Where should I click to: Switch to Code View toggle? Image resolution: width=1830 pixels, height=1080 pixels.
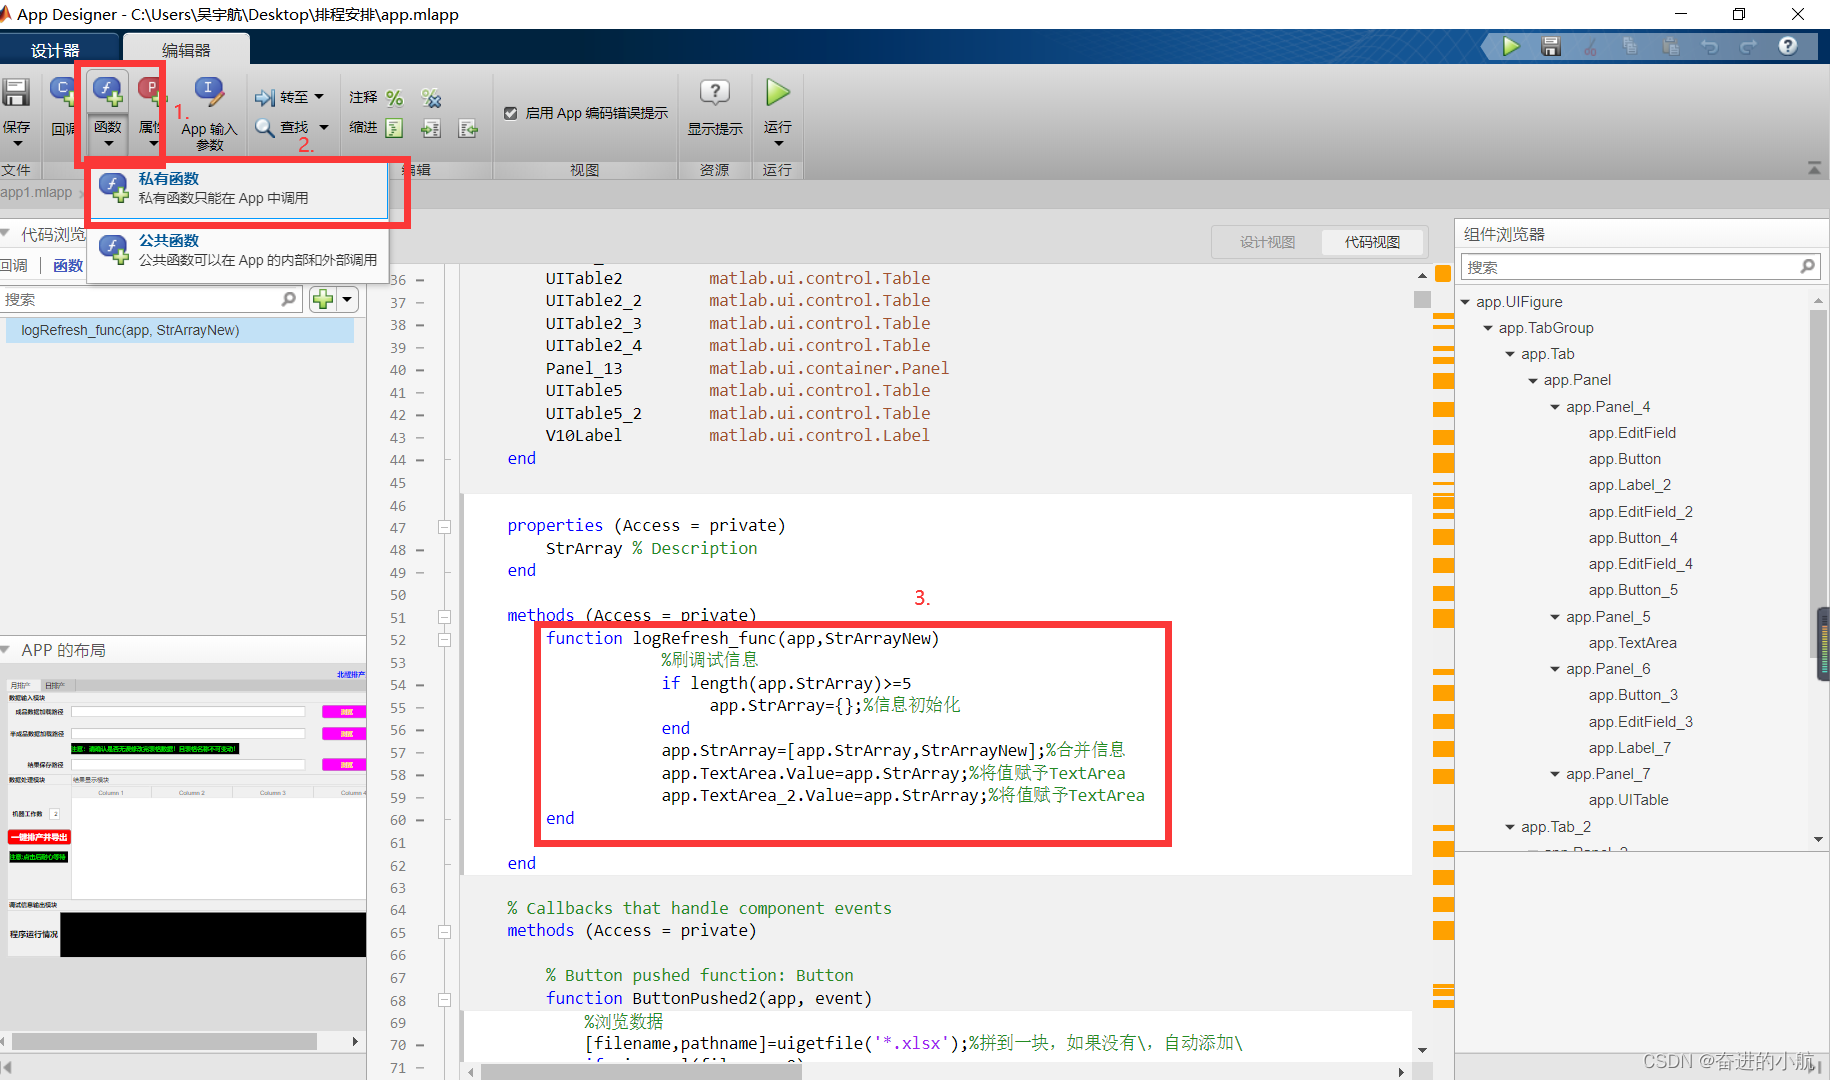point(1372,242)
